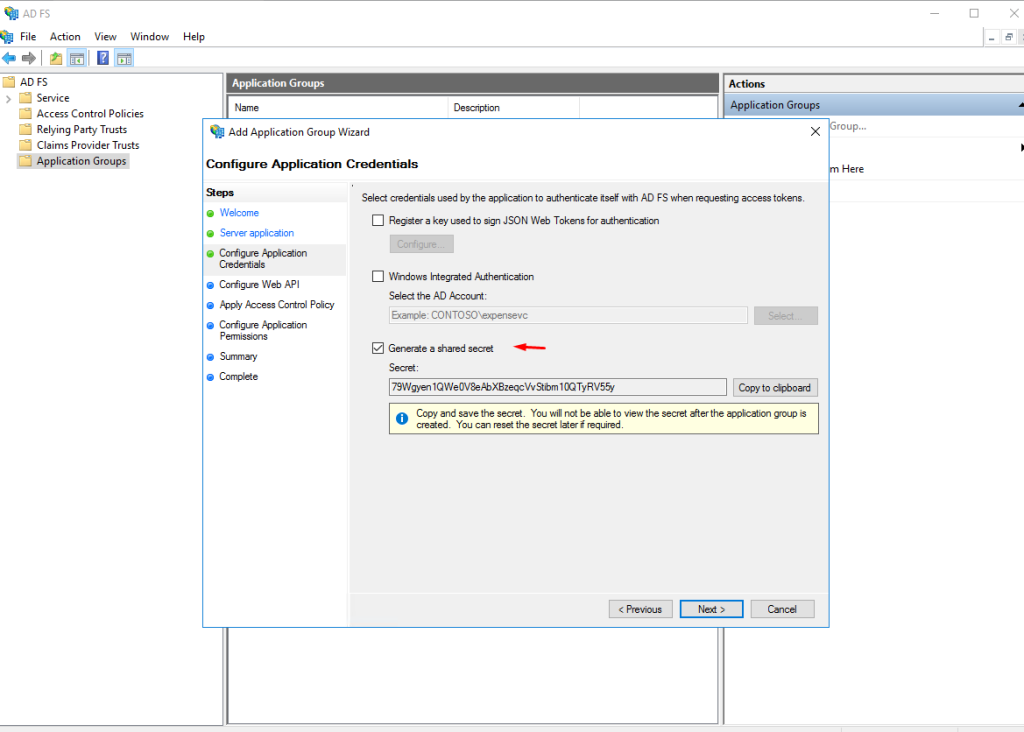Viewport: 1024px width, 732px height.
Task: Collapse the Application Groups actions section arrow
Action: [1020, 105]
